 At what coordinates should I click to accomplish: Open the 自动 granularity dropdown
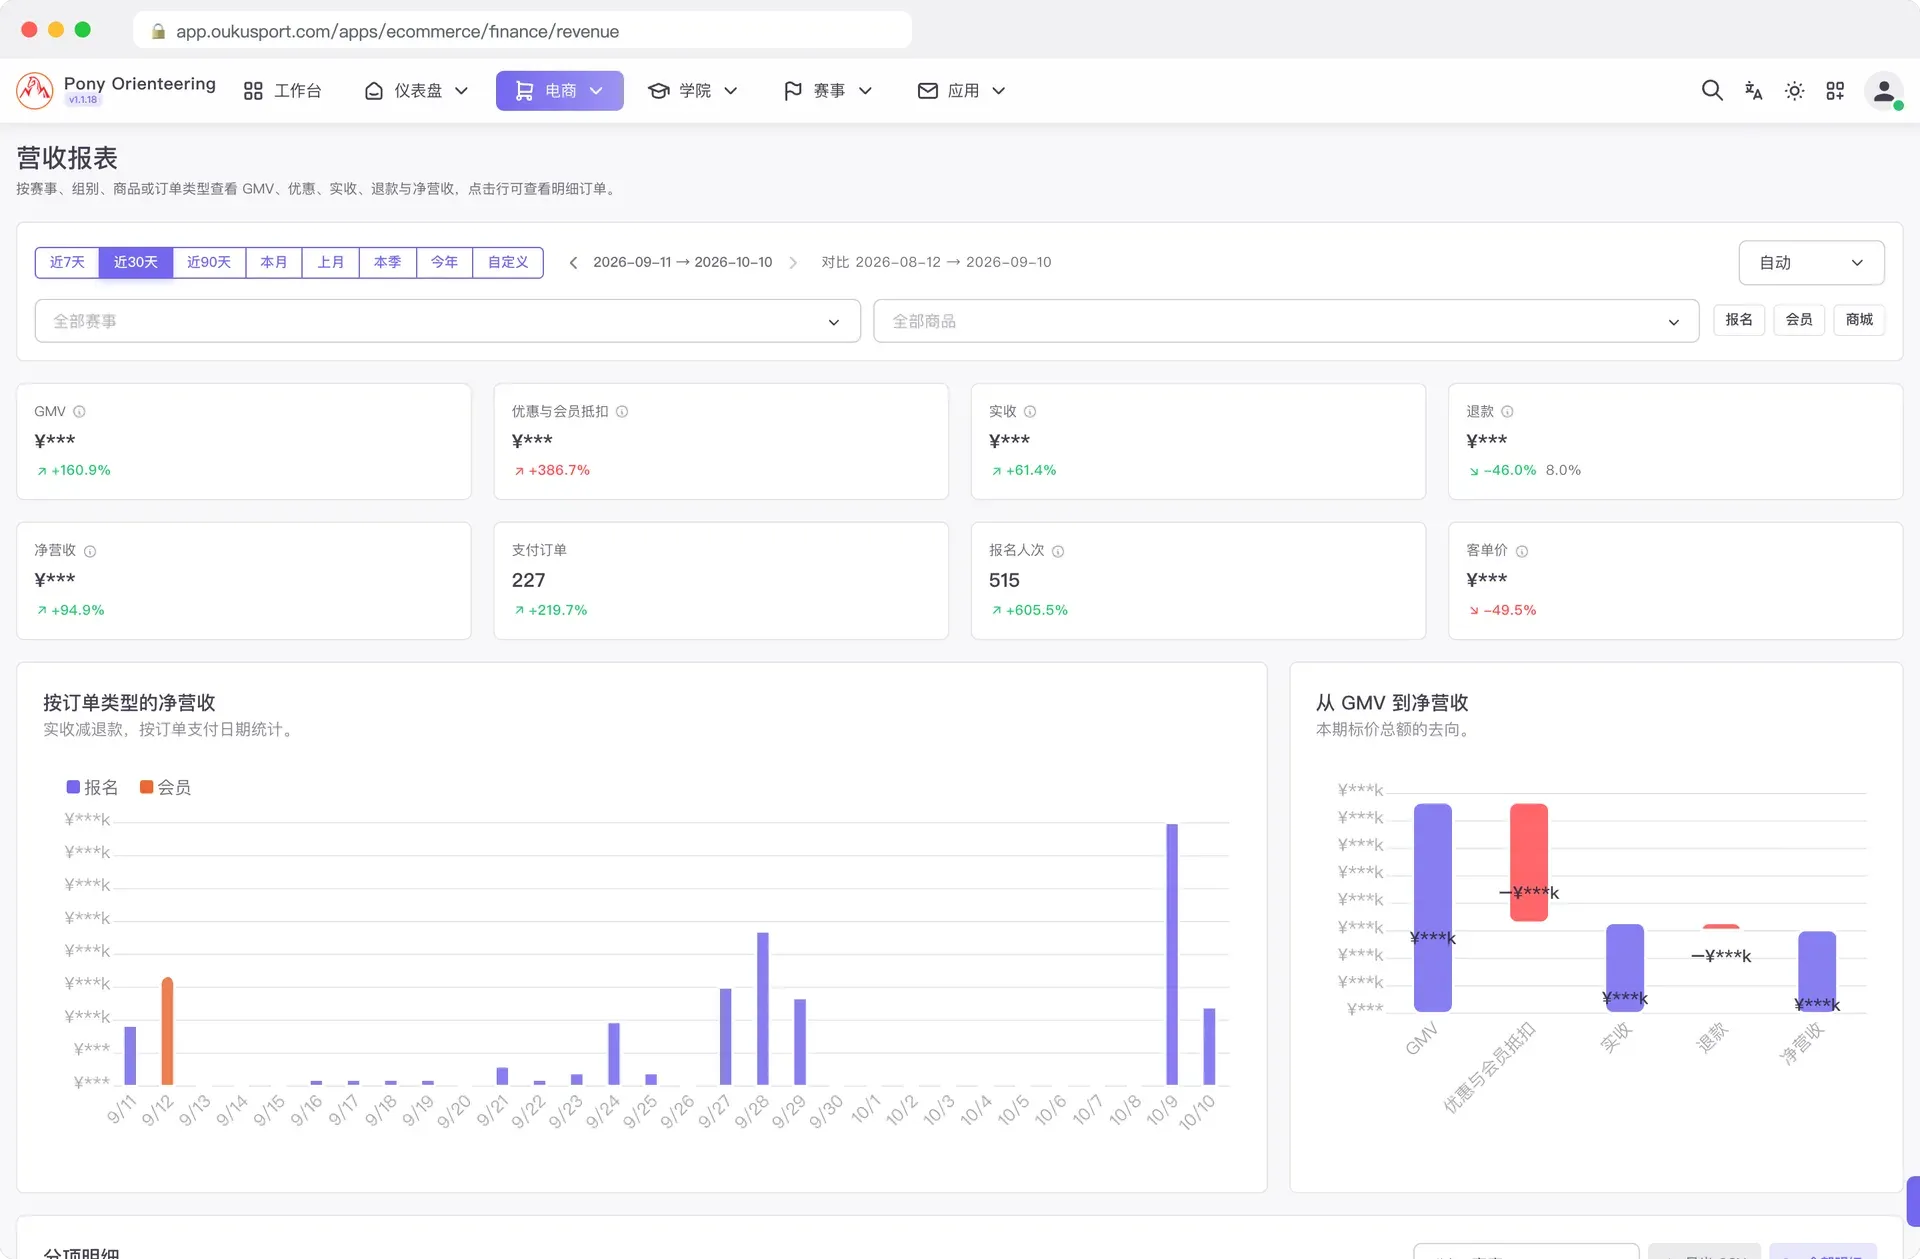1811,263
